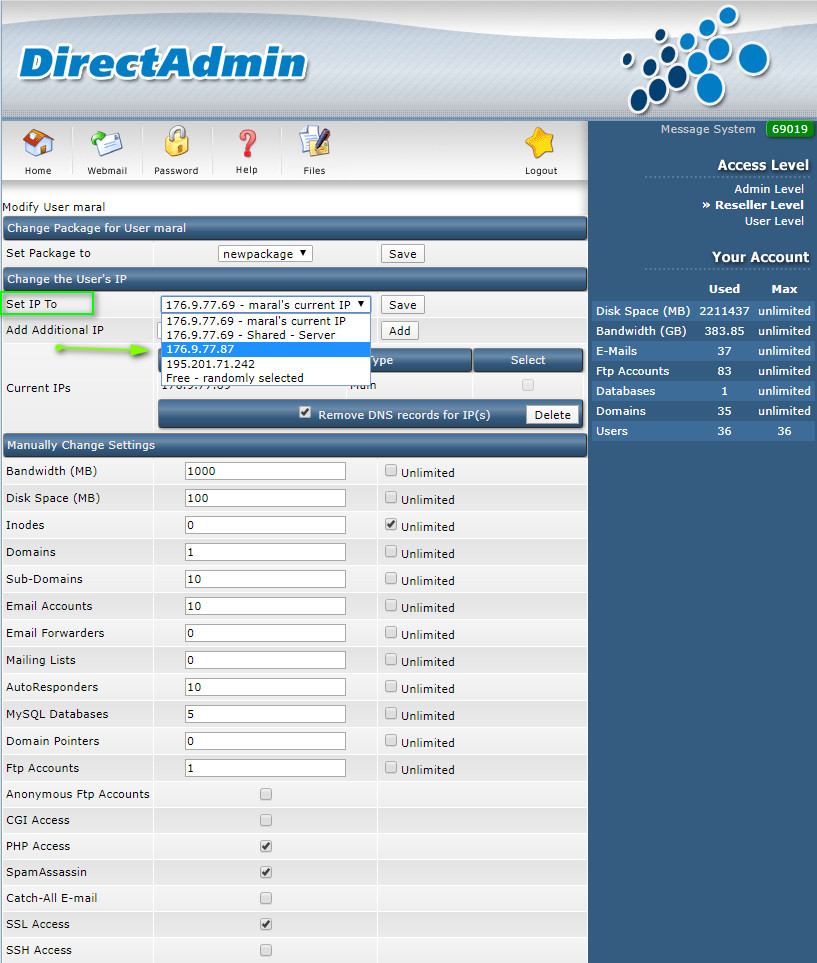Open the Message System counter 69019

790,129
